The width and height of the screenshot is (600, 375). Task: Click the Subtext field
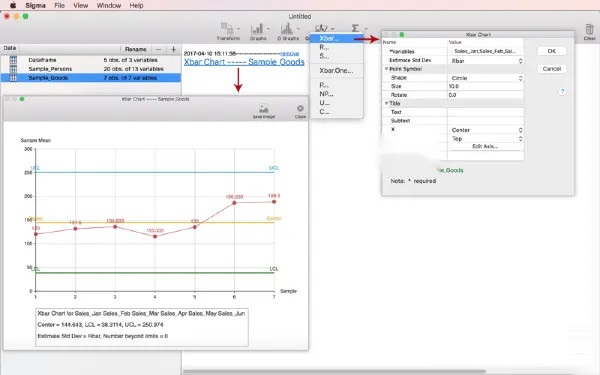coord(485,121)
